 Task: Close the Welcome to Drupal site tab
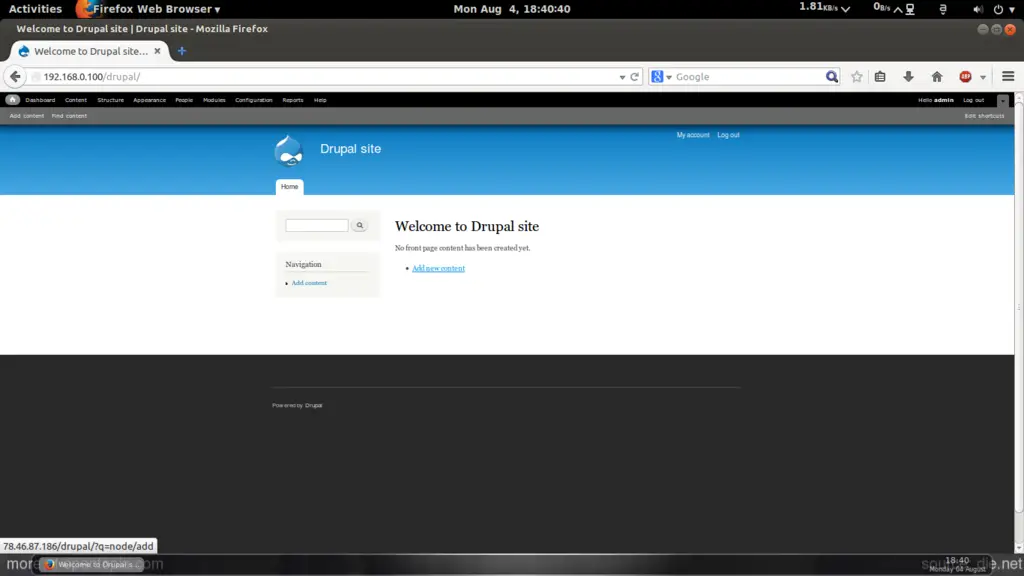[x=157, y=51]
